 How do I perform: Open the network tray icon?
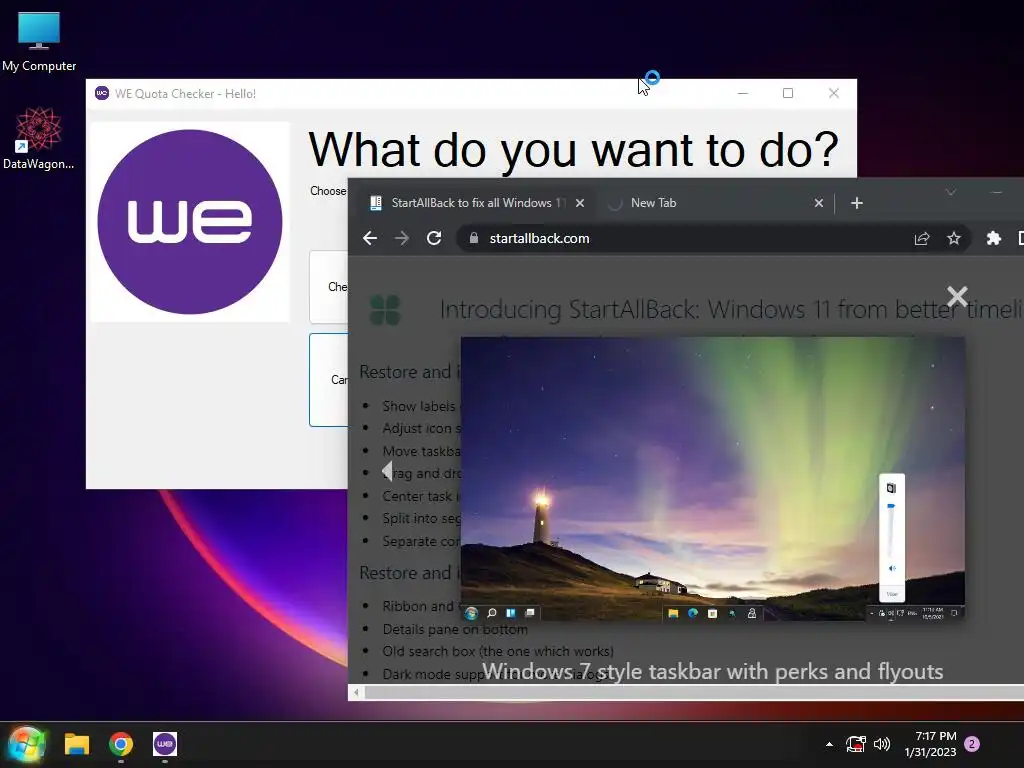click(x=856, y=744)
